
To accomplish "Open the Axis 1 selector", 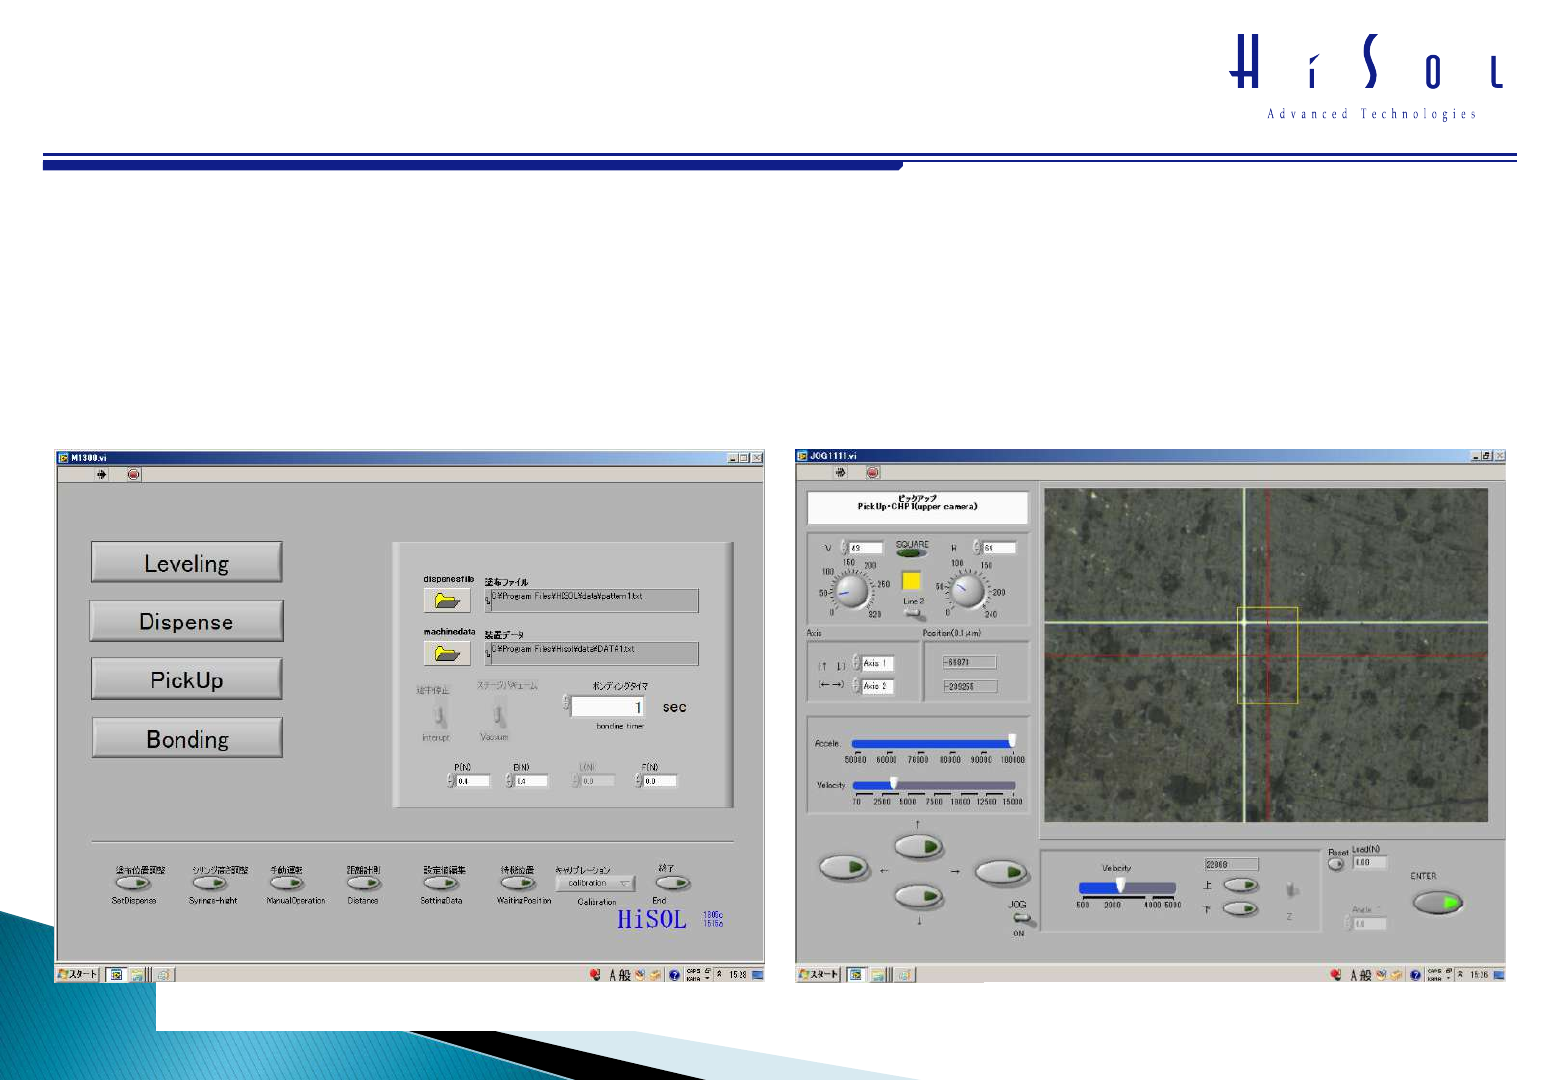I will coord(874,664).
